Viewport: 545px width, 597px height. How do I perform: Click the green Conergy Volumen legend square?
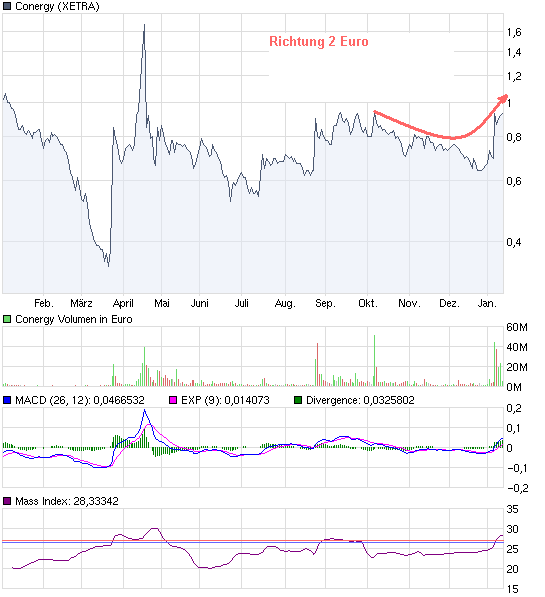tap(7, 319)
